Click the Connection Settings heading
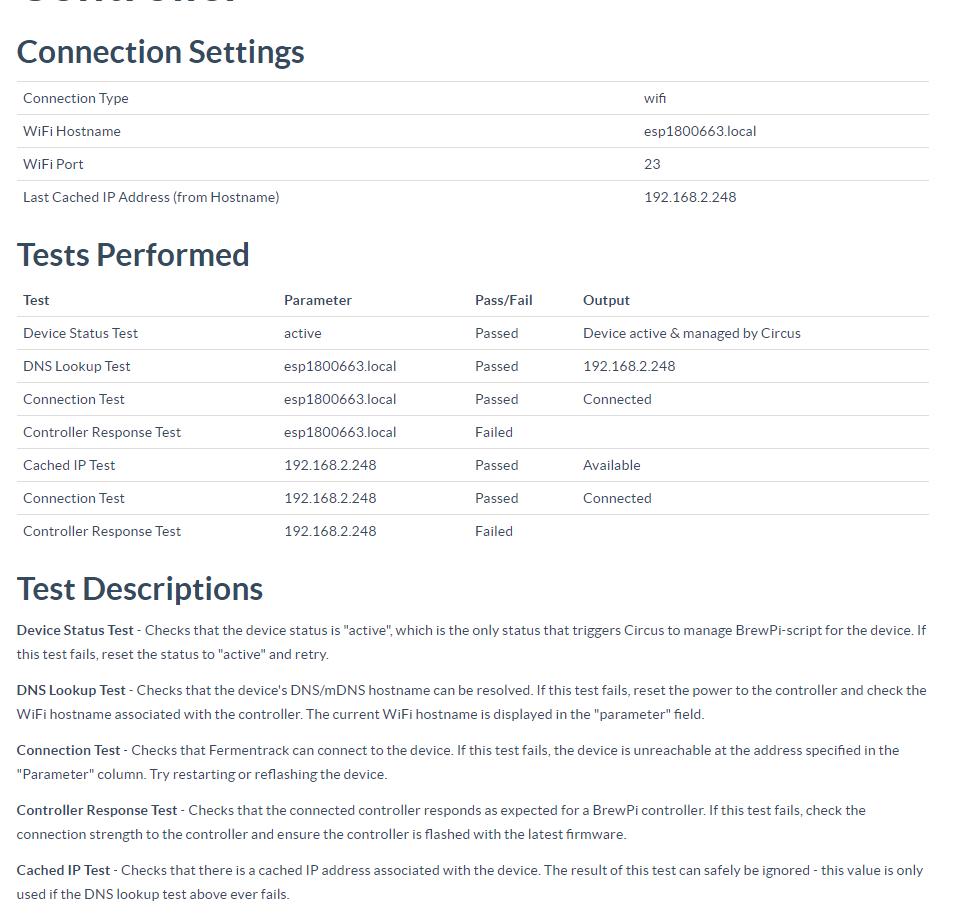959x901 pixels. [x=160, y=52]
